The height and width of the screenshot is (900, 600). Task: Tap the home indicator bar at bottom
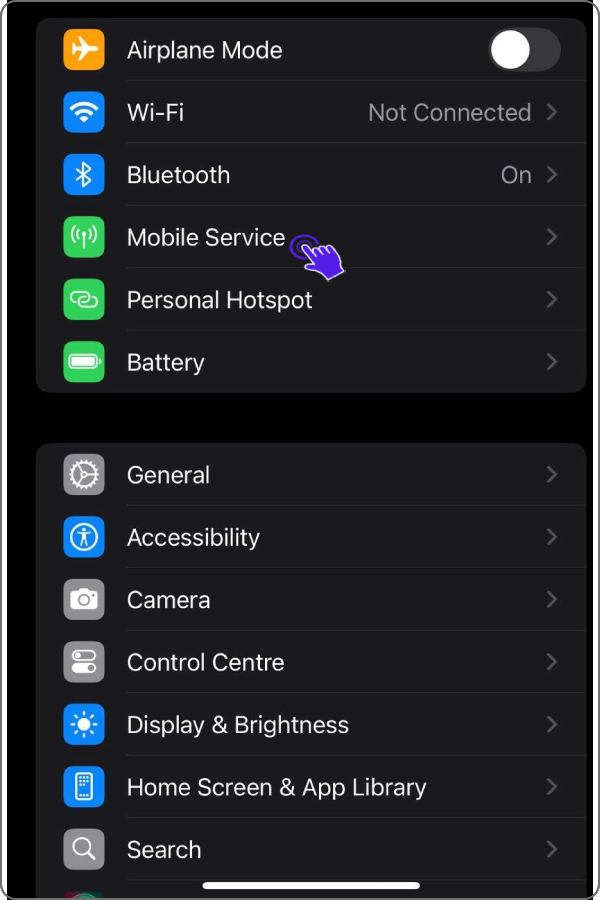click(311, 885)
